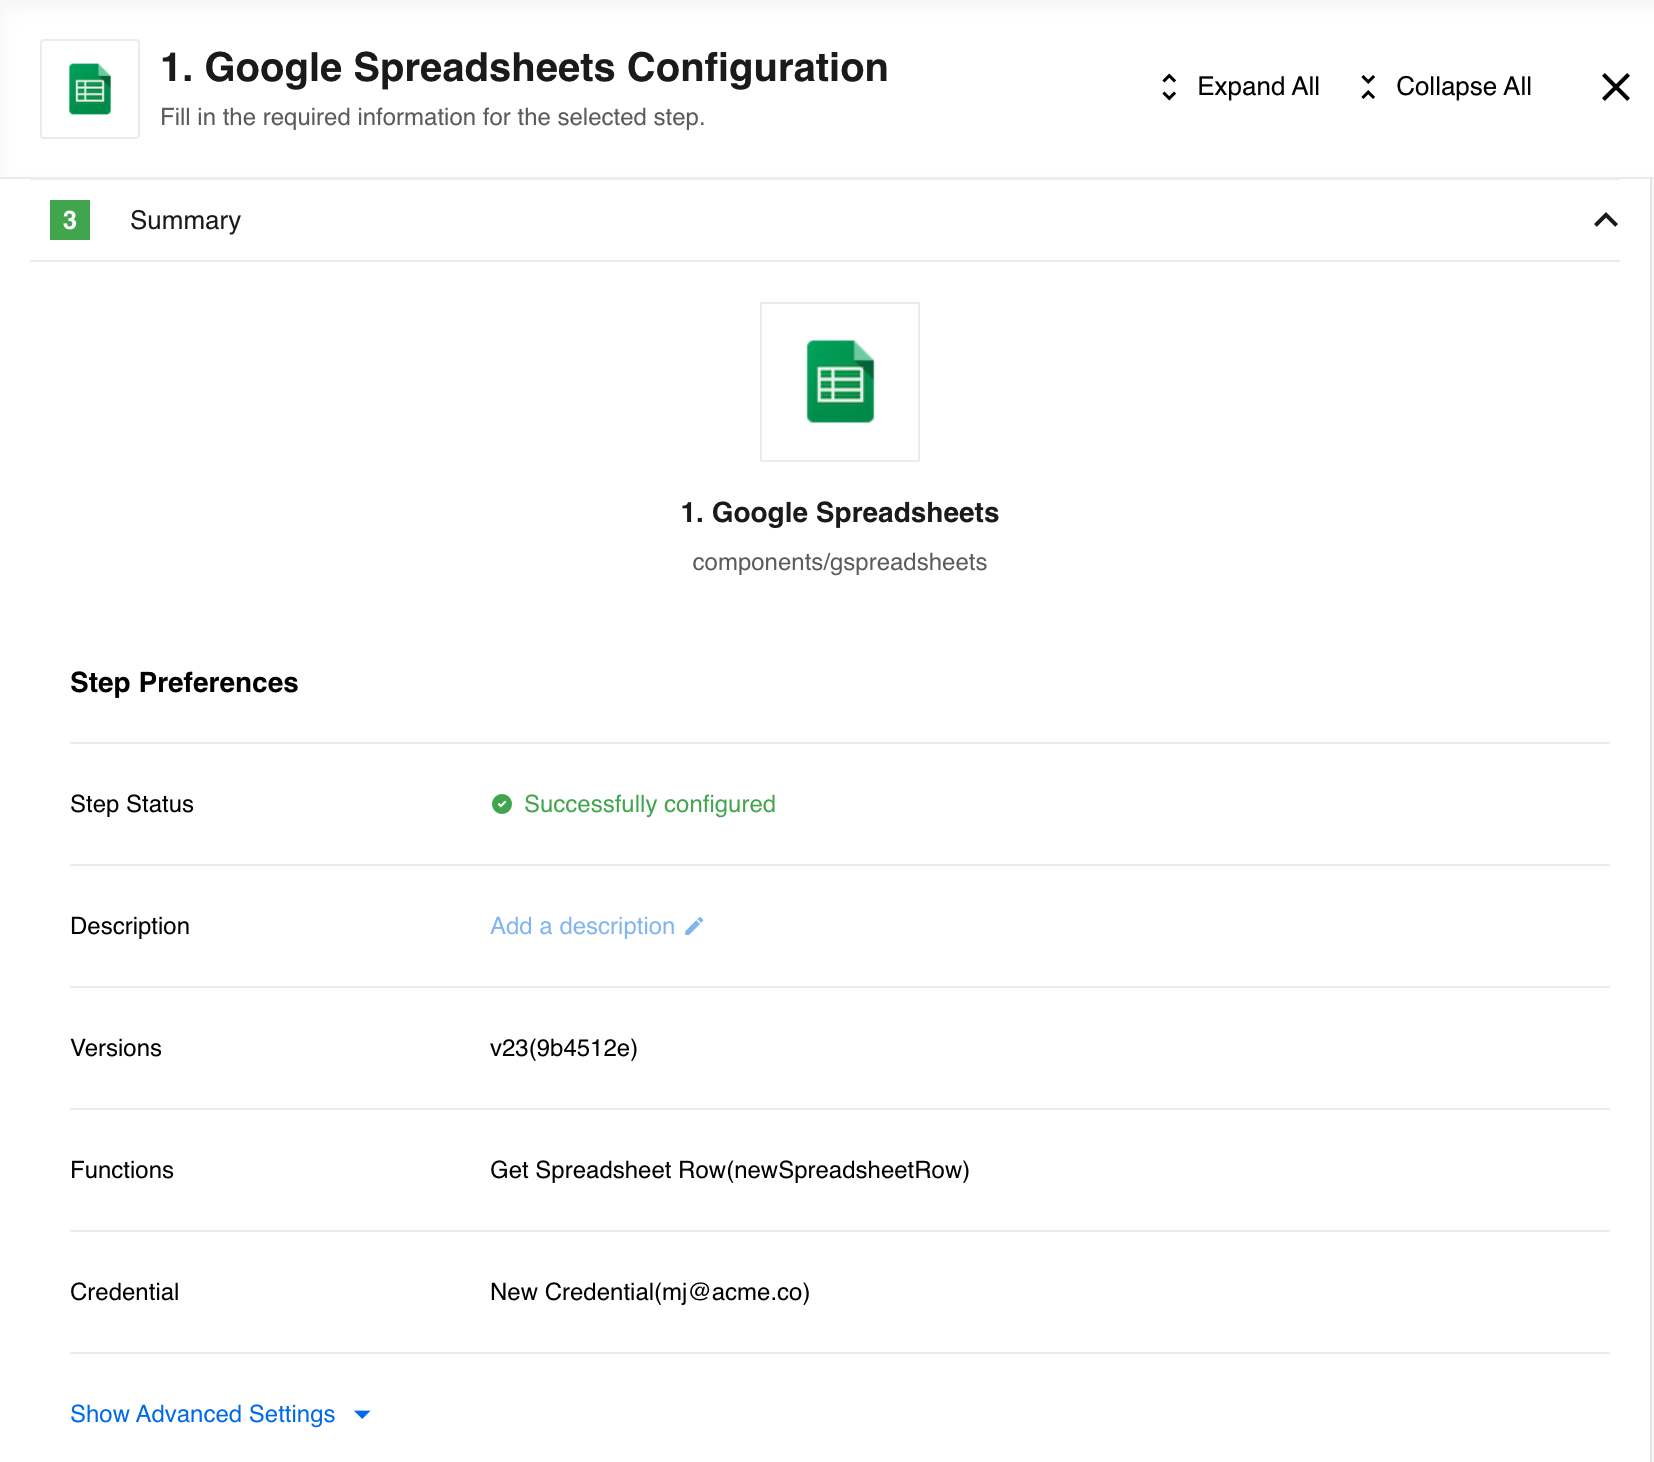Collapse the Summary section chevron
Screen dimensions: 1654x1462
pos(1605,220)
